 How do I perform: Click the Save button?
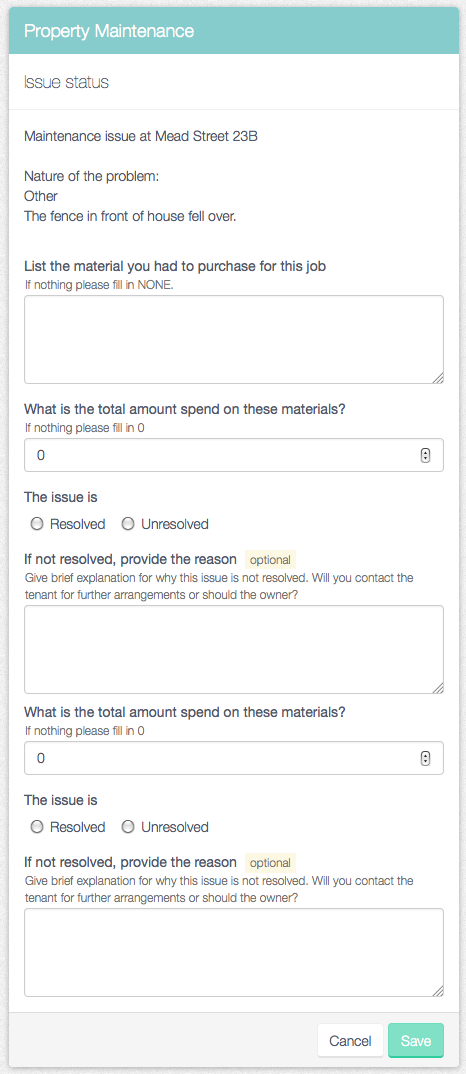point(415,1041)
